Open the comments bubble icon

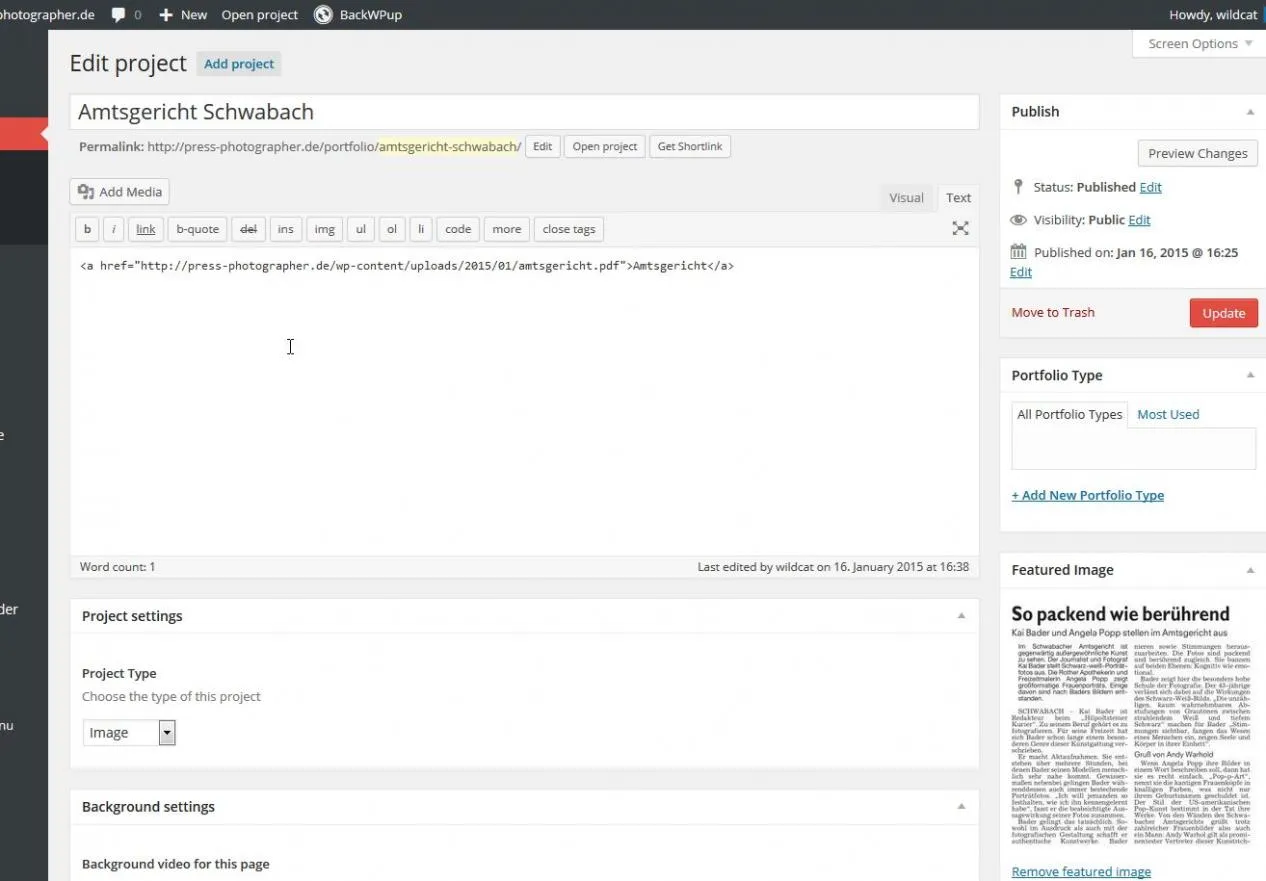(119, 15)
